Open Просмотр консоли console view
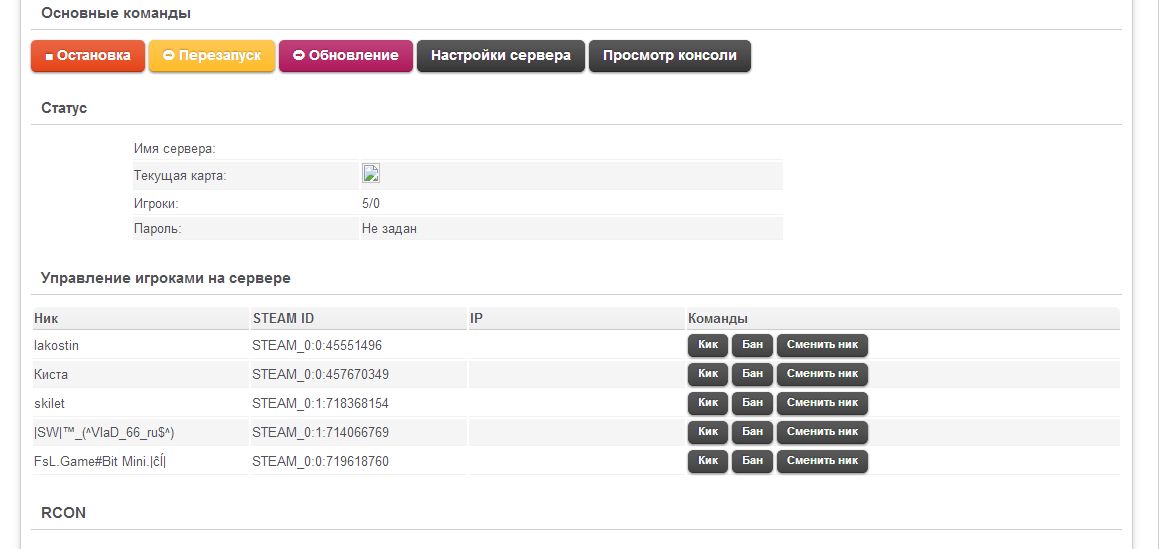This screenshot has height=549, width=1159. point(669,56)
